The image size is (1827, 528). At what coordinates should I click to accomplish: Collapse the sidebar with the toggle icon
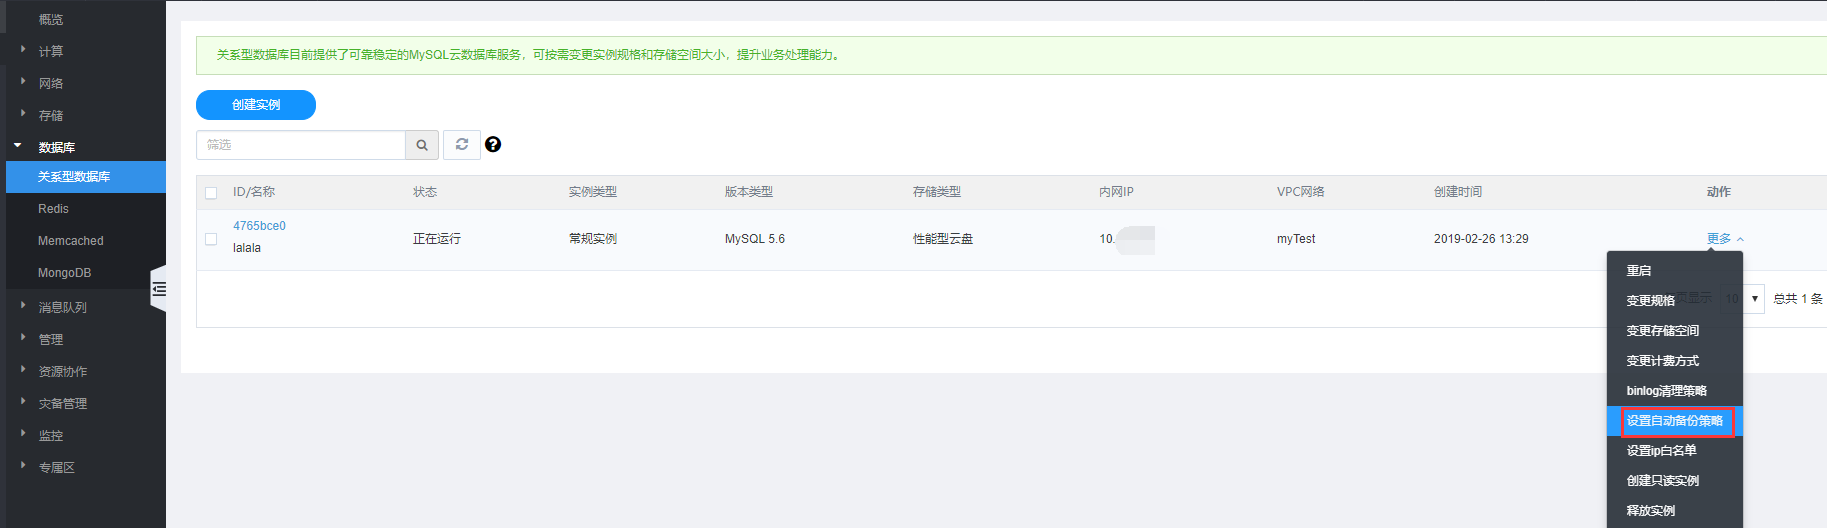point(159,289)
